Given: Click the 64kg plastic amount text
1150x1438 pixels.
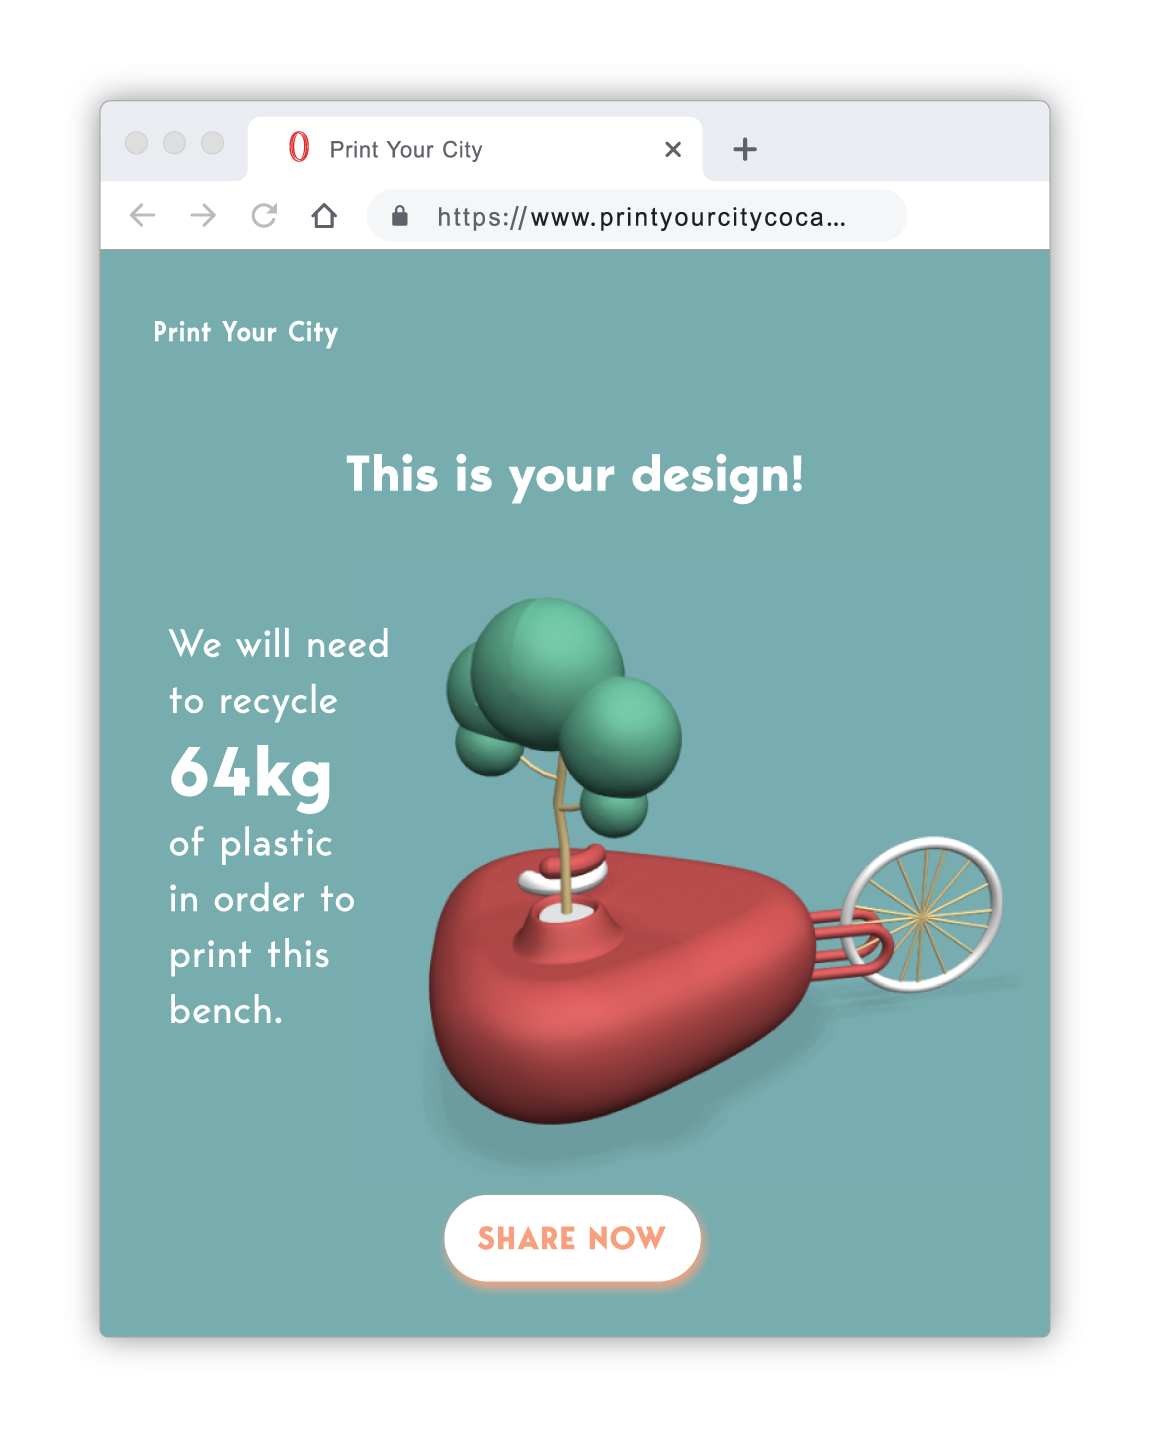Looking at the screenshot, I should point(250,774).
